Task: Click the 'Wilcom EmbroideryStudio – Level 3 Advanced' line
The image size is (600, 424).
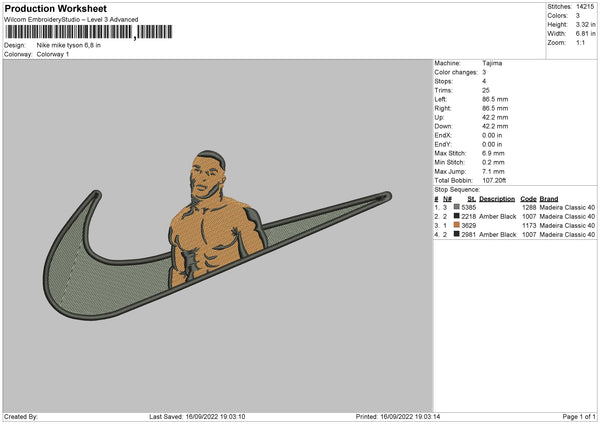Action: tap(71, 20)
